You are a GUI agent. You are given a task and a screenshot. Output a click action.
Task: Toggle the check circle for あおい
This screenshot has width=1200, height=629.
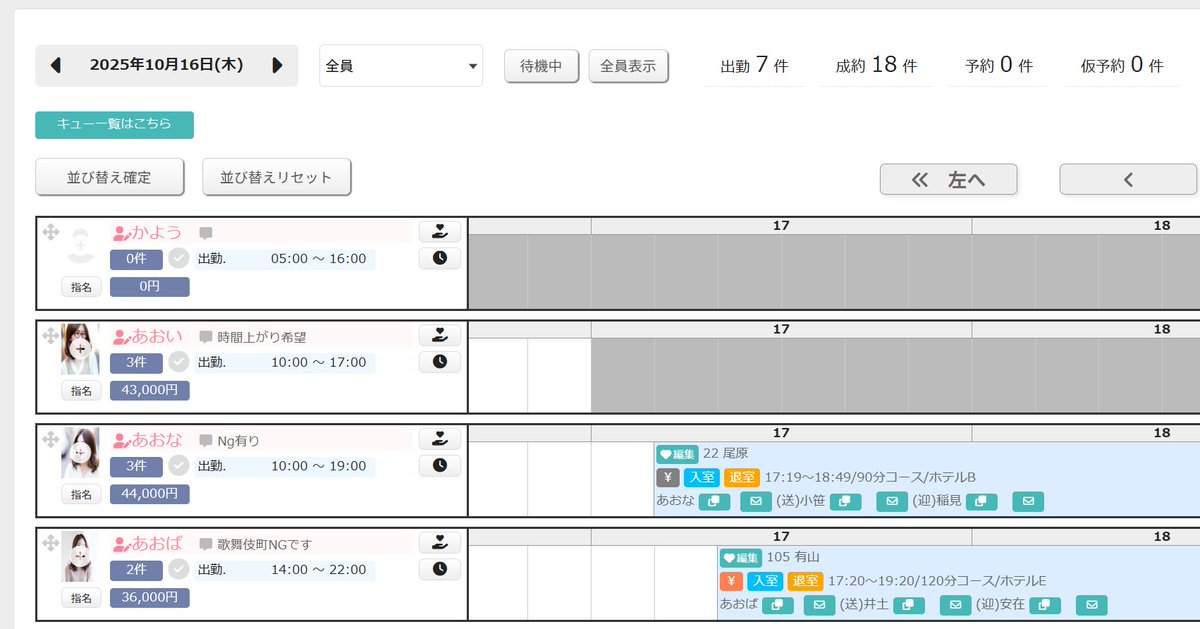click(x=179, y=363)
